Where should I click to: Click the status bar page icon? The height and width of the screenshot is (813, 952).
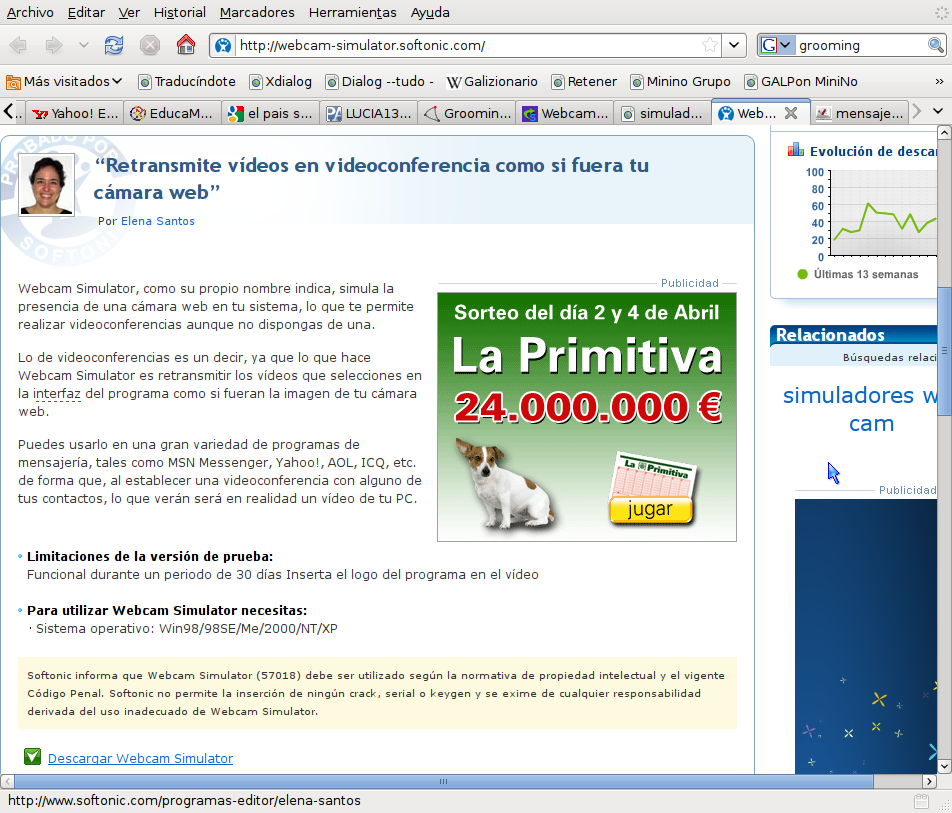pos(922,801)
